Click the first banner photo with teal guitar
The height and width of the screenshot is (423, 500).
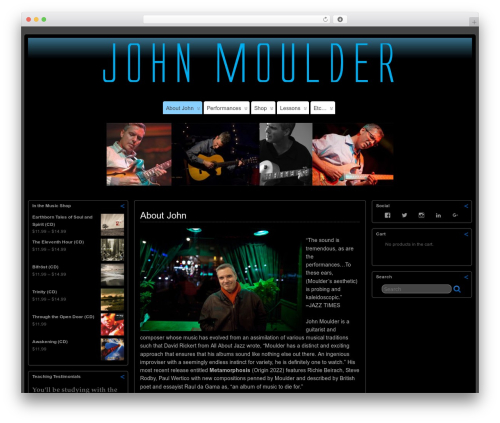[x=139, y=154]
